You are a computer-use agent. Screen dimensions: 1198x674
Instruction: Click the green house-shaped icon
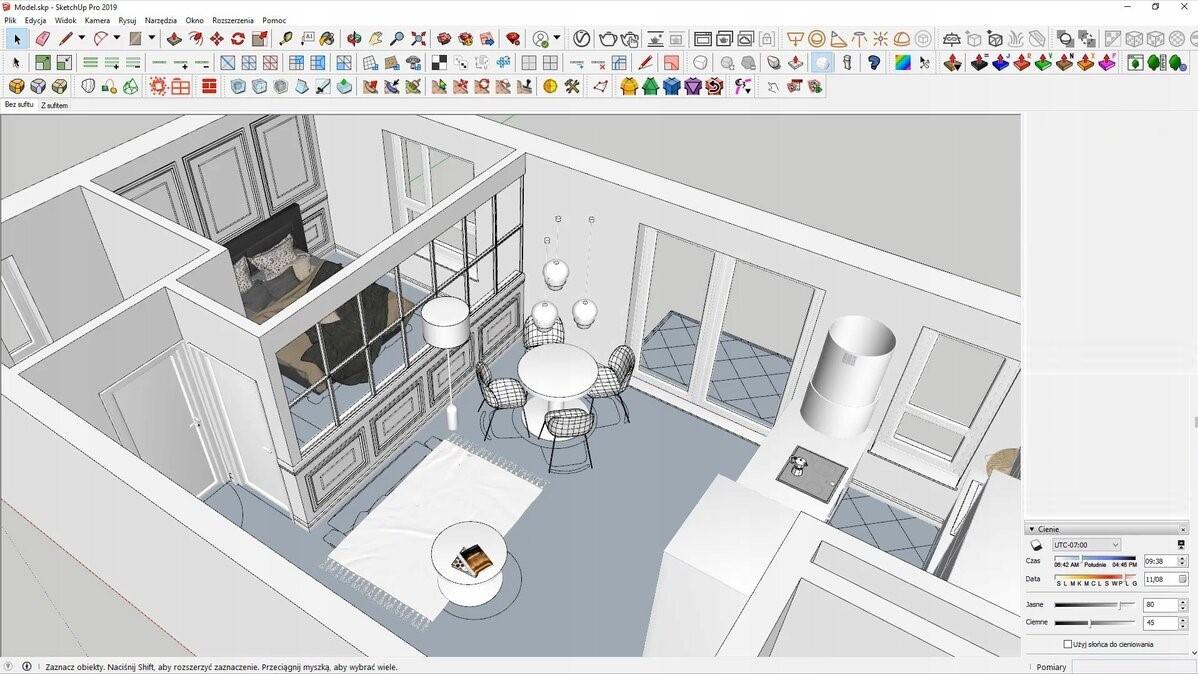pyautogui.click(x=650, y=86)
